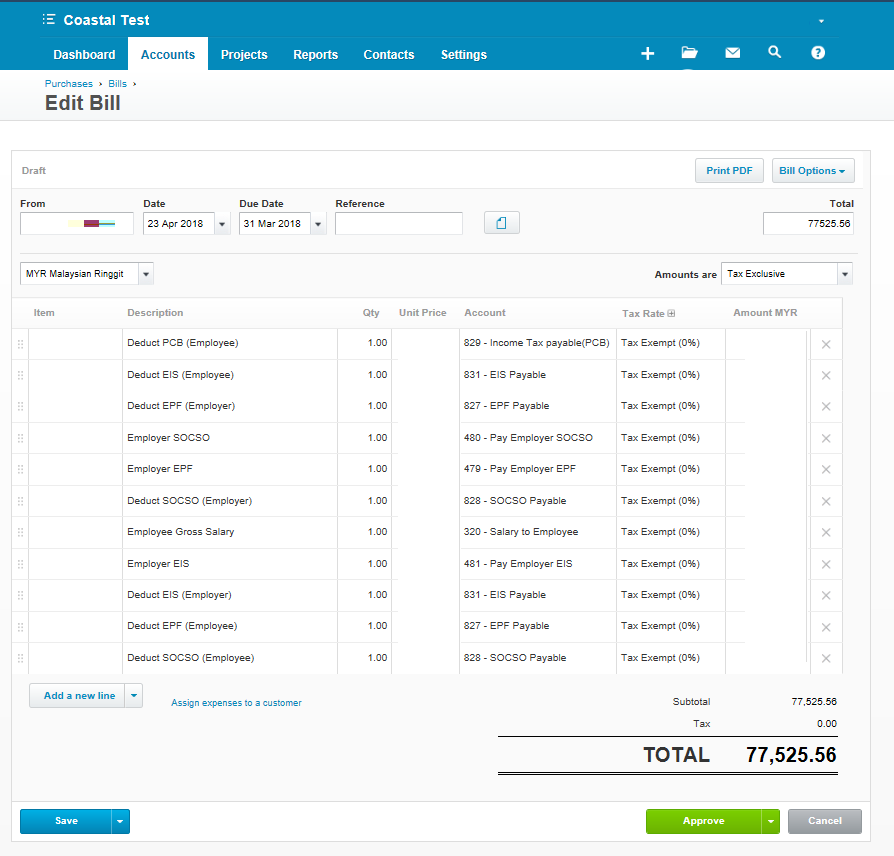Delete the Deduct PCB (Employee) line
The height and width of the screenshot is (856, 894).
point(826,344)
